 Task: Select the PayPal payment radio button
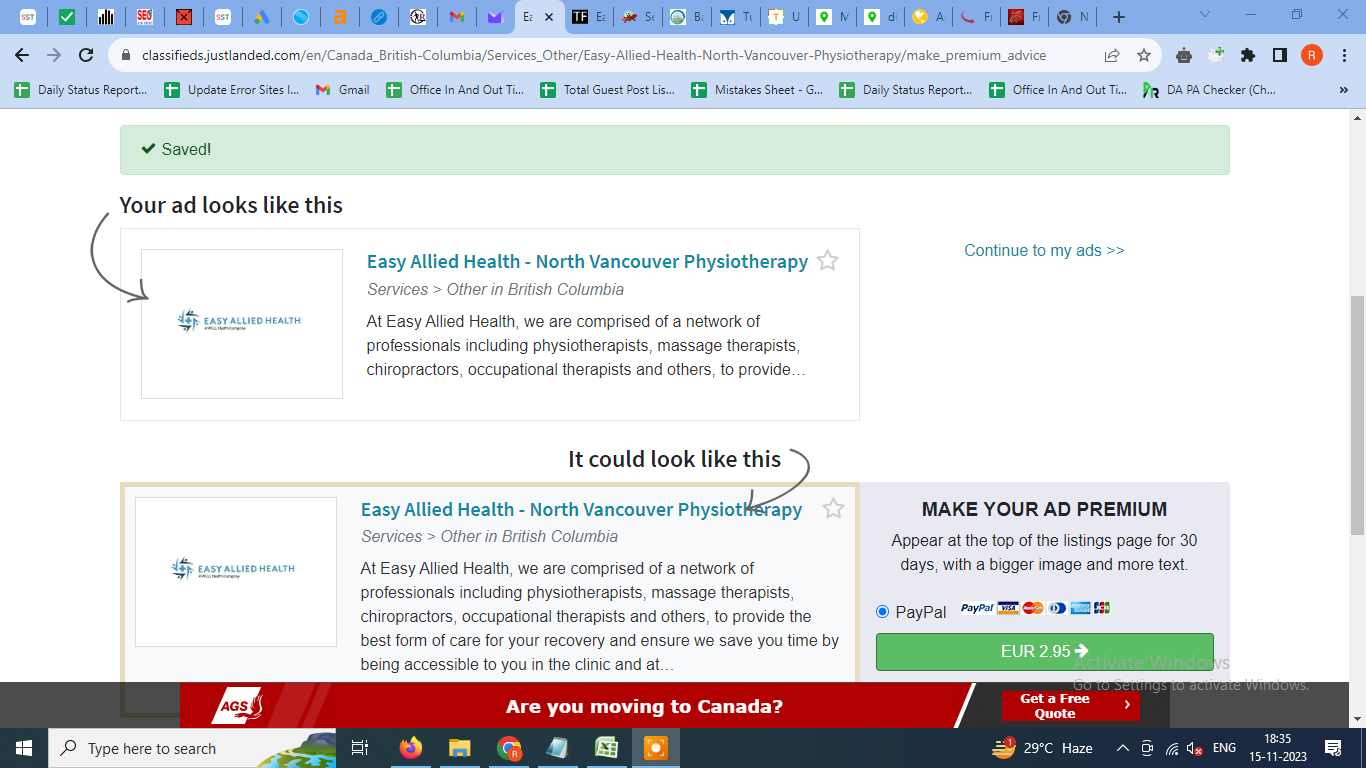click(882, 611)
